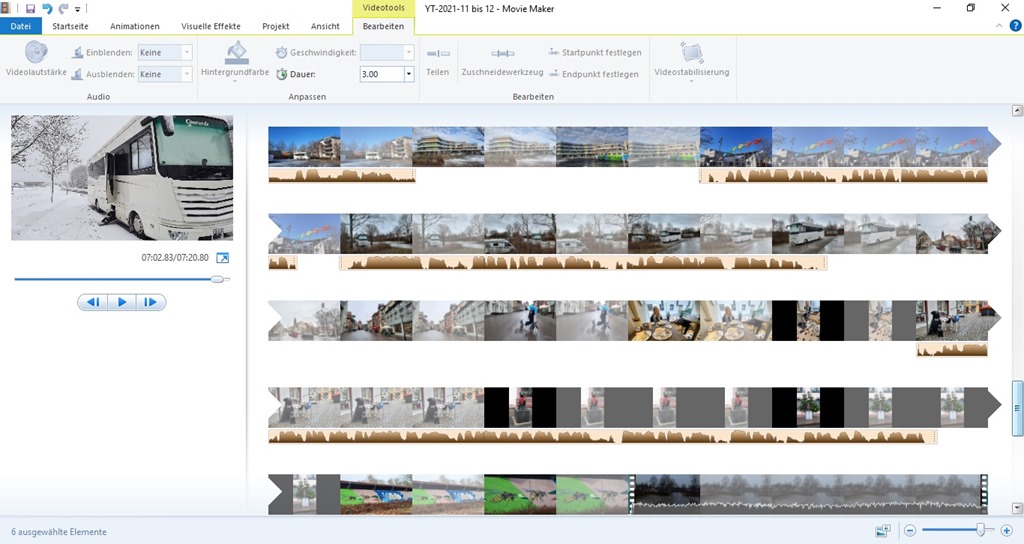Change thumbnail size via status bar icon

pyautogui.click(x=882, y=531)
